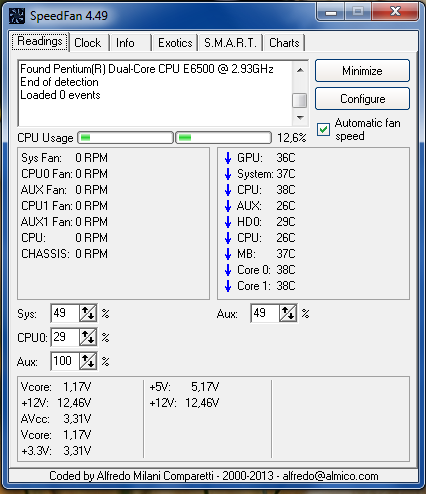This screenshot has height=494, width=426.
Task: Click the 'AVcc: 3,31V' voltage reading
Action: [56, 419]
